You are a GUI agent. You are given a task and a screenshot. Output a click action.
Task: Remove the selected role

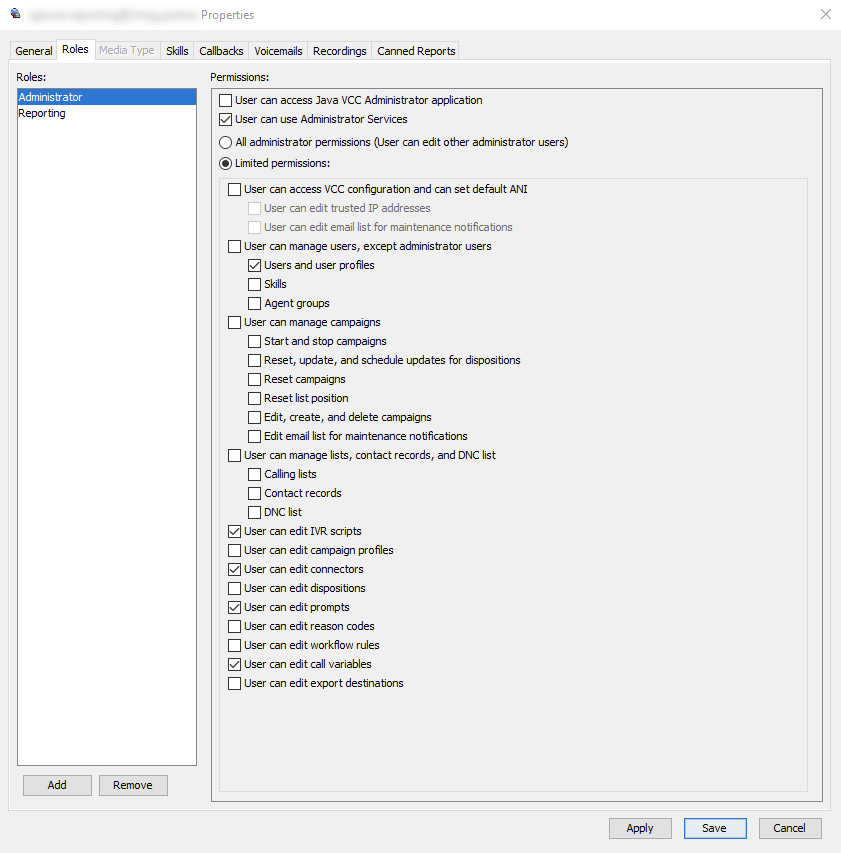(133, 785)
